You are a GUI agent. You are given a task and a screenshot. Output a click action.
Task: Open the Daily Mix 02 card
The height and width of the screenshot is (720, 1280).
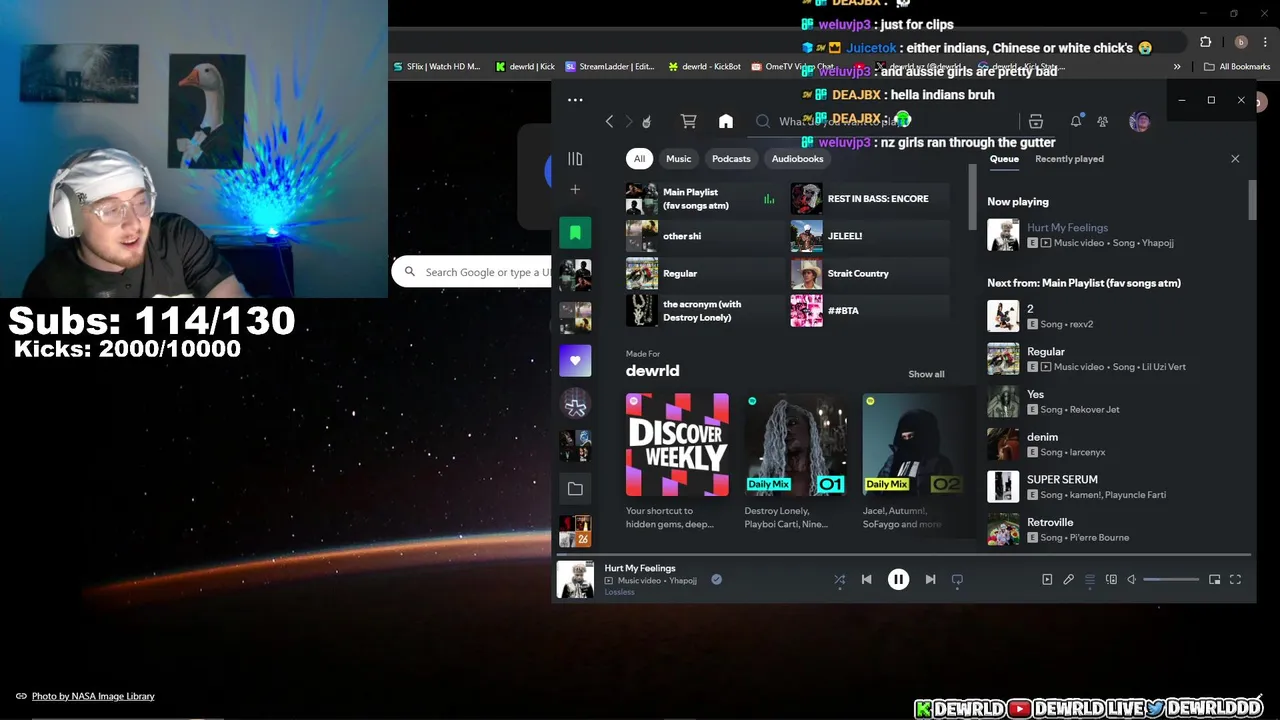click(x=913, y=462)
